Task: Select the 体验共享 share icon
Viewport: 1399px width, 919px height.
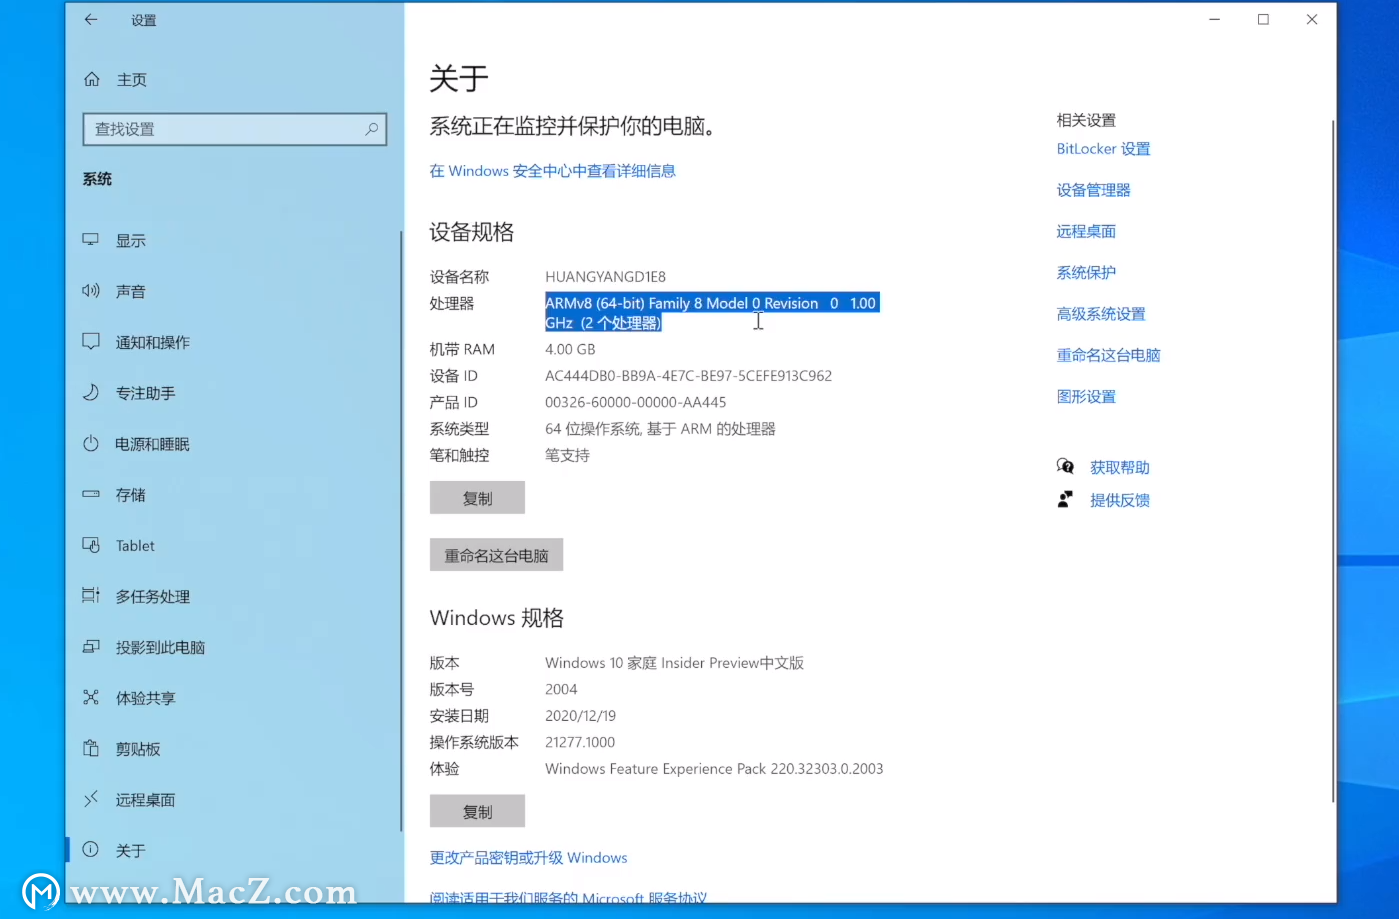Action: [x=91, y=698]
